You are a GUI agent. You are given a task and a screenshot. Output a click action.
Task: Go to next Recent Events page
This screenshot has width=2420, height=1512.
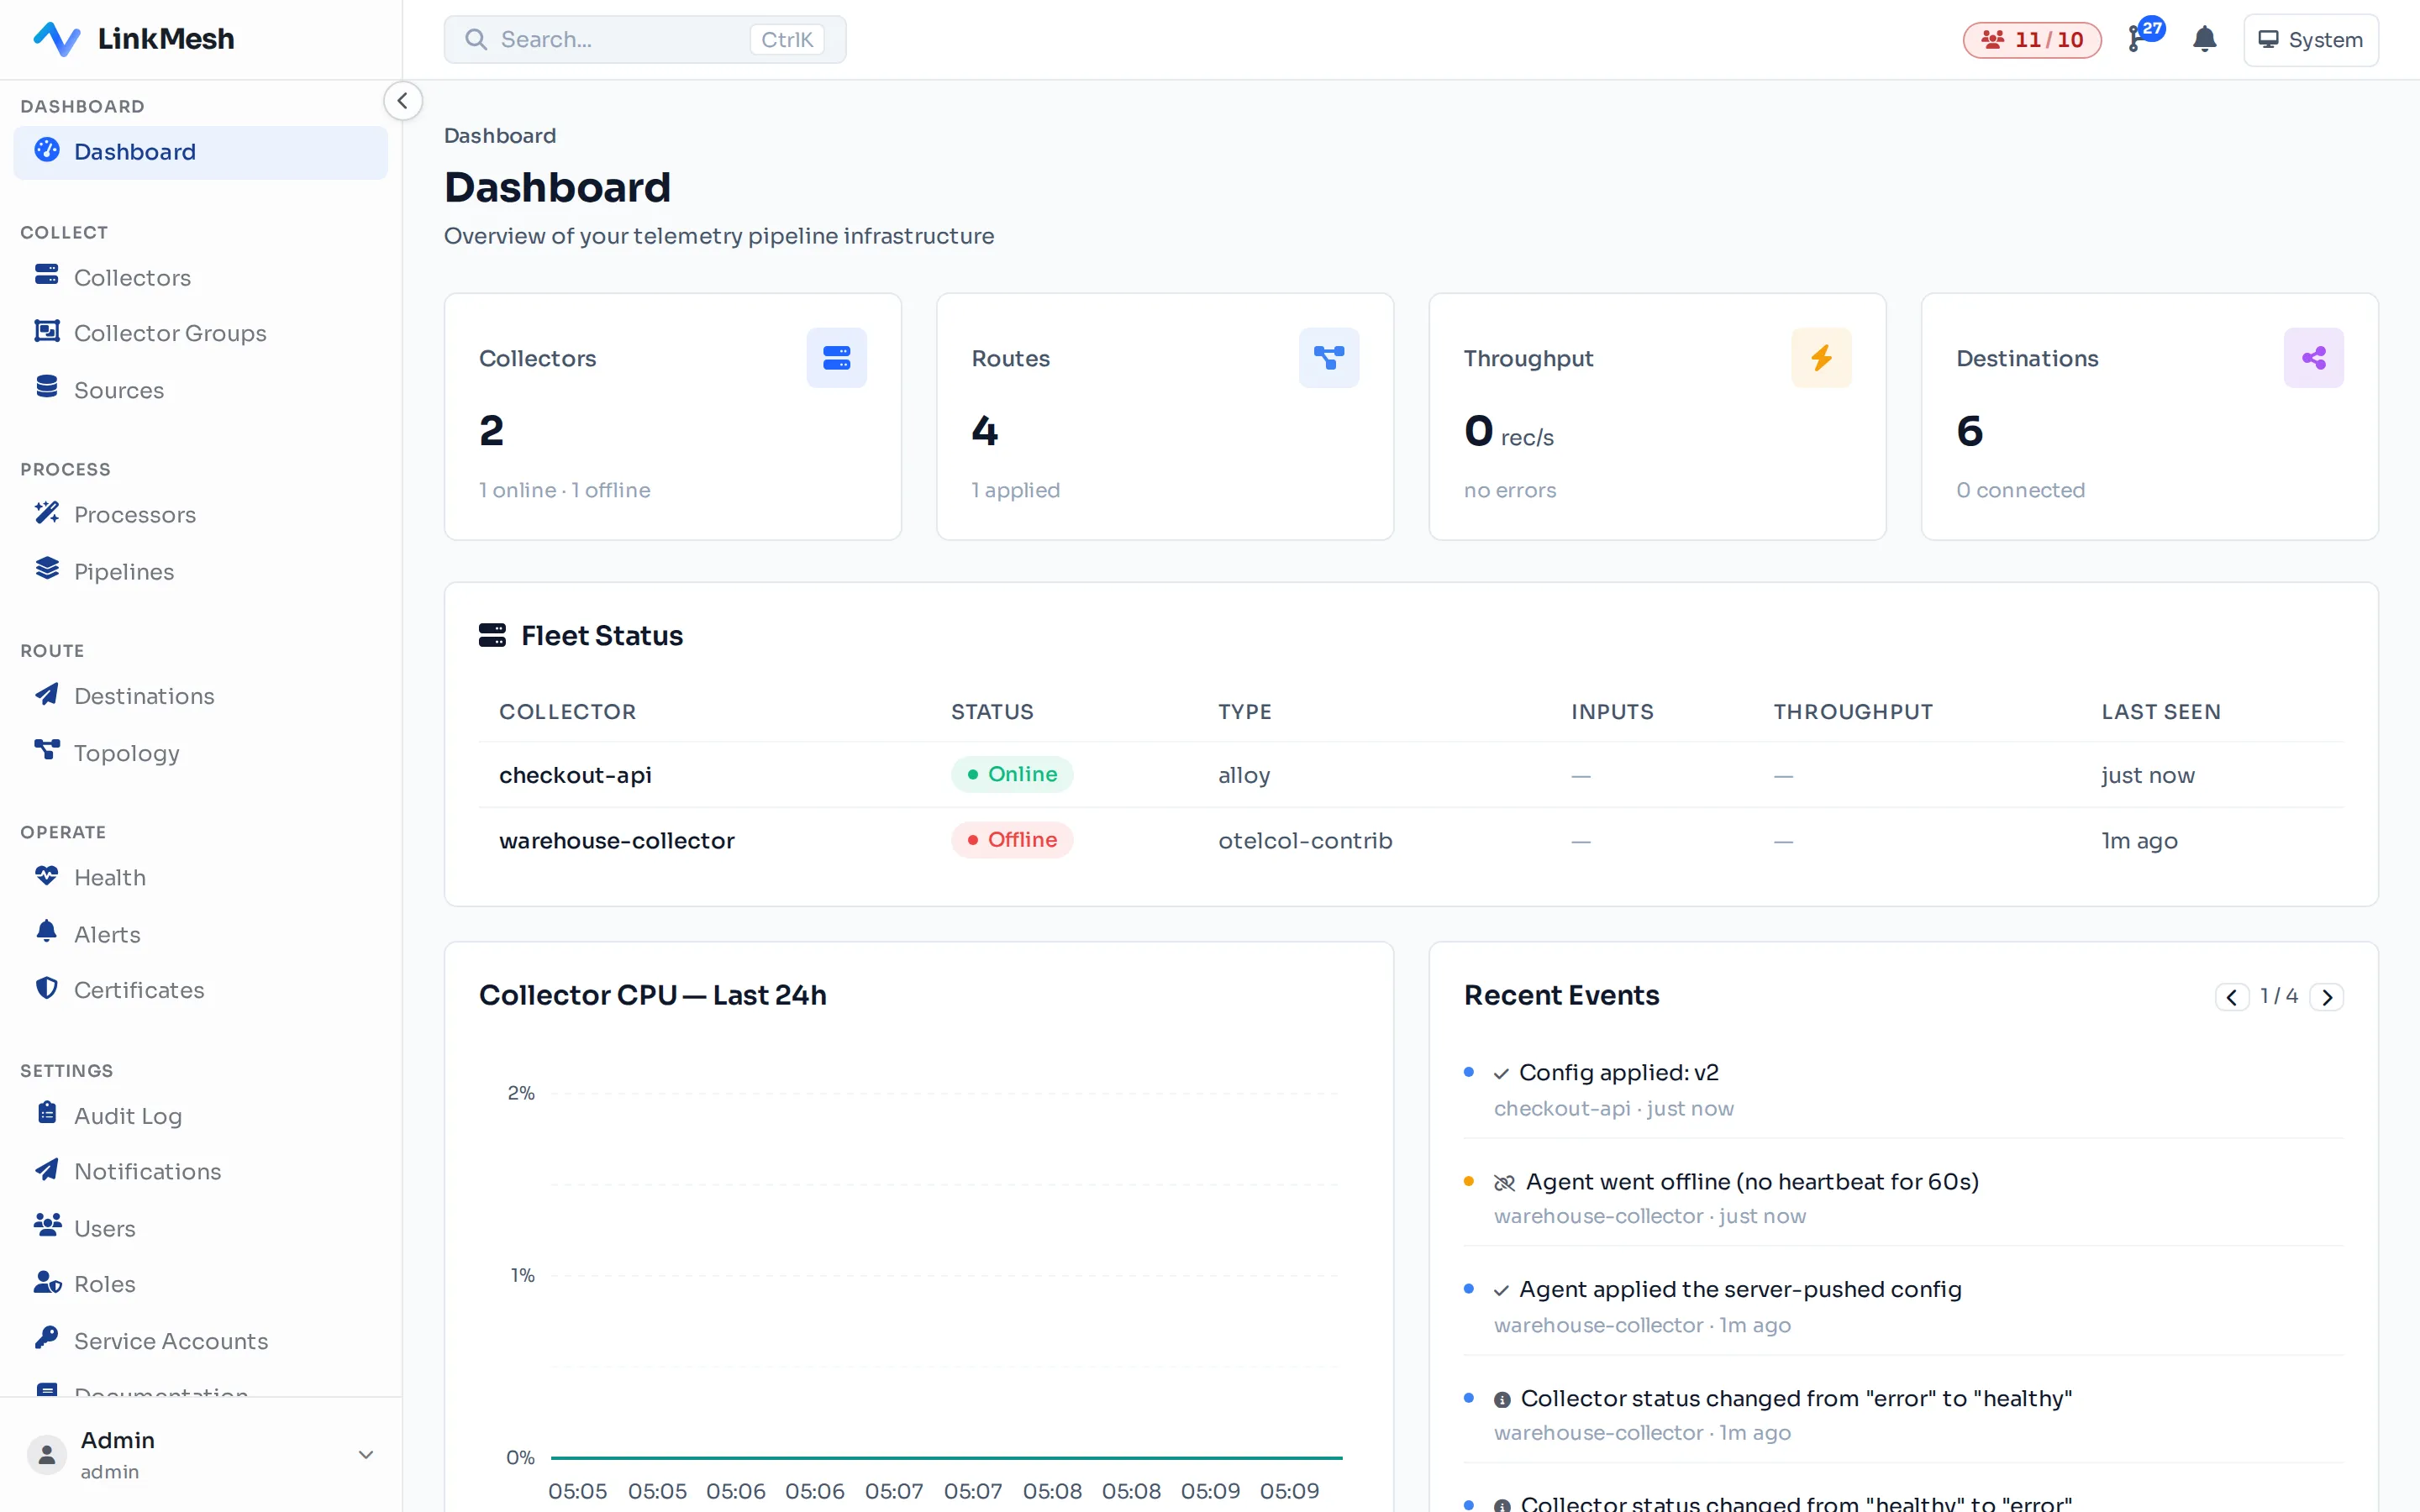(2327, 997)
